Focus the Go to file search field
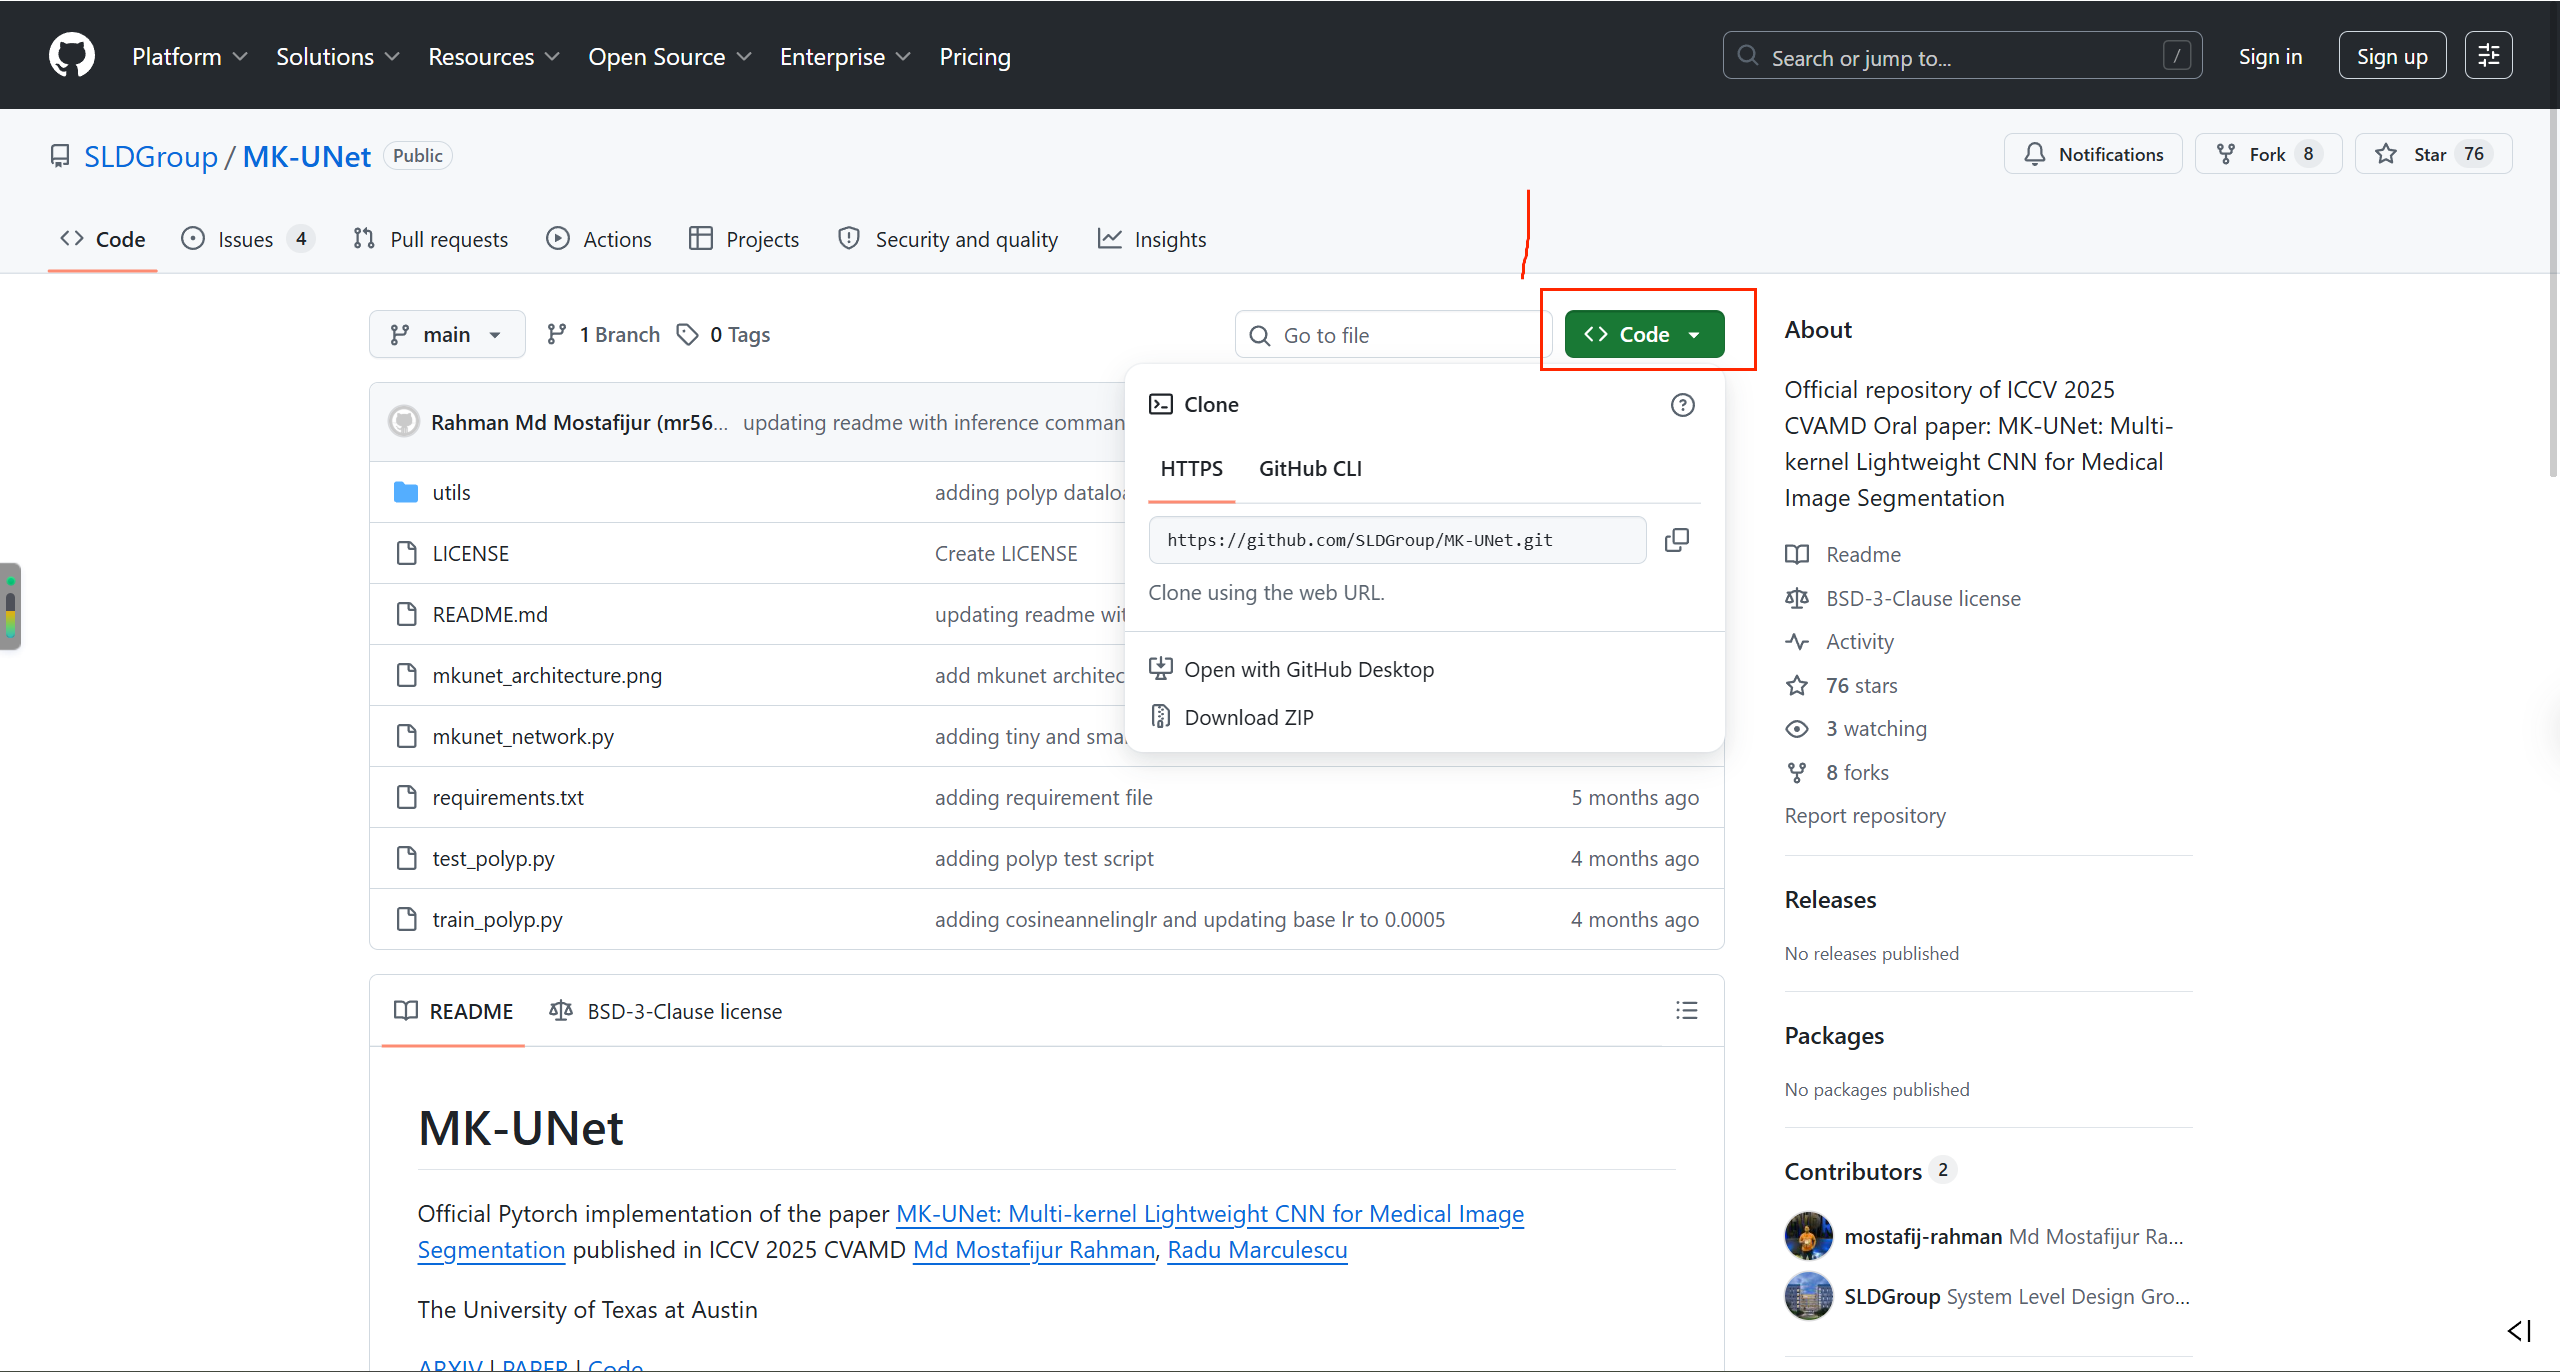Image resolution: width=2561 pixels, height=1372 pixels. [1393, 334]
